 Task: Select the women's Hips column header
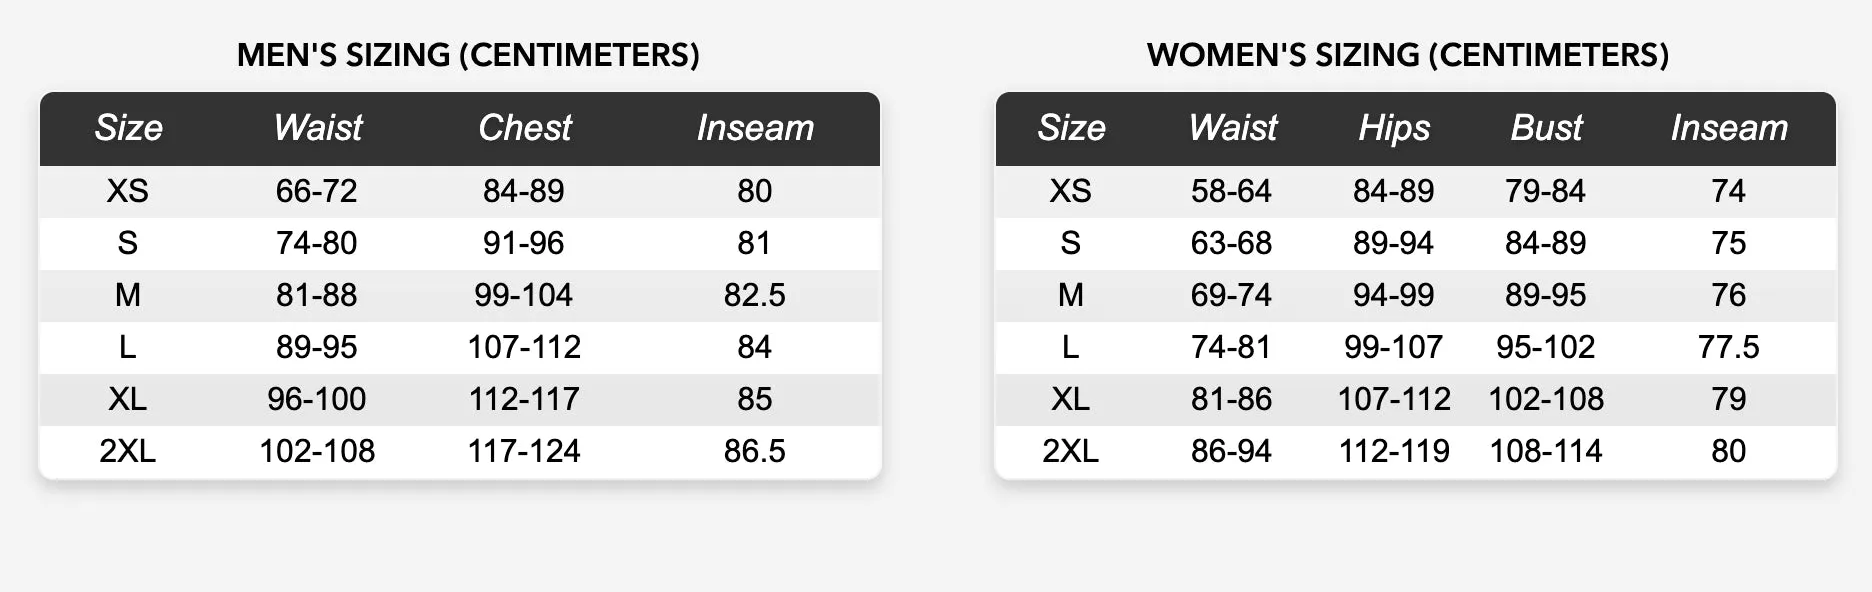click(x=1394, y=128)
